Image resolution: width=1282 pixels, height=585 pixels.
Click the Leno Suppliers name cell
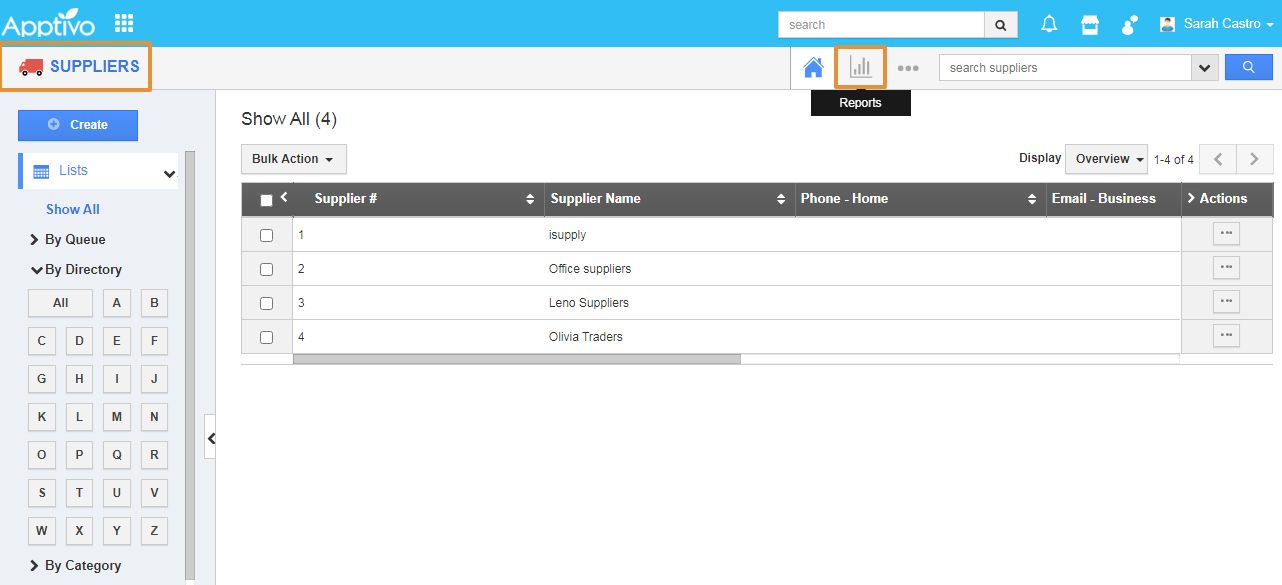pos(589,303)
